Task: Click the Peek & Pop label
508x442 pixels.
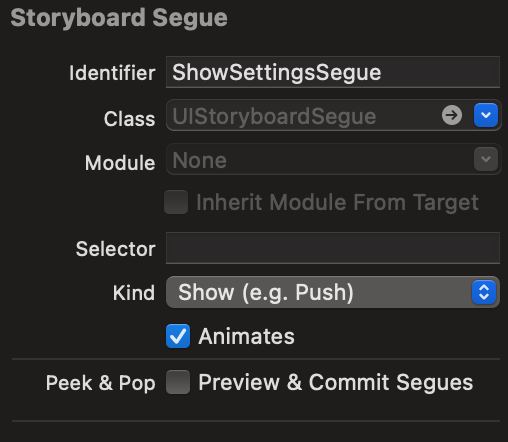Action: pos(101,383)
